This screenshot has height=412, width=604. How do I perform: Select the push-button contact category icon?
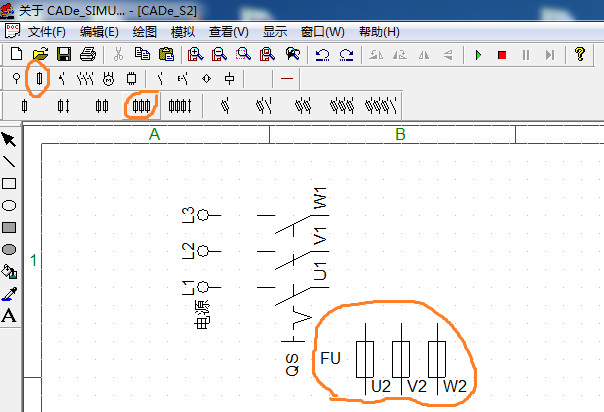[183, 79]
